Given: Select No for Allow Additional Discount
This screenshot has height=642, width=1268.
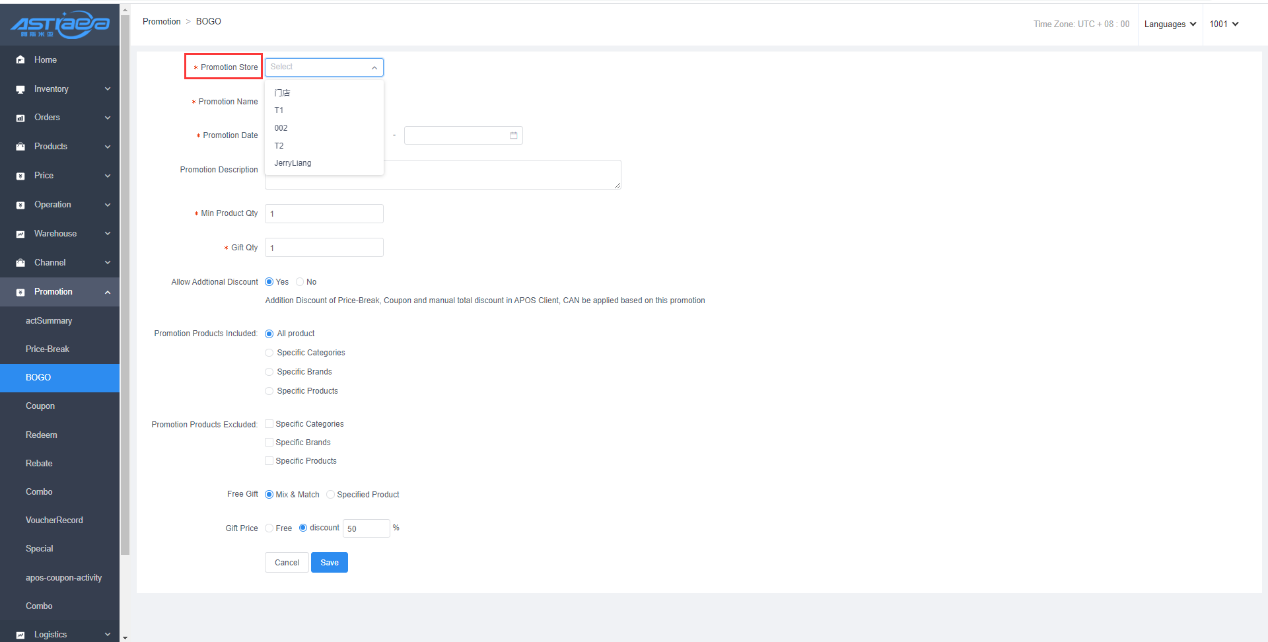Looking at the screenshot, I should pyautogui.click(x=301, y=282).
